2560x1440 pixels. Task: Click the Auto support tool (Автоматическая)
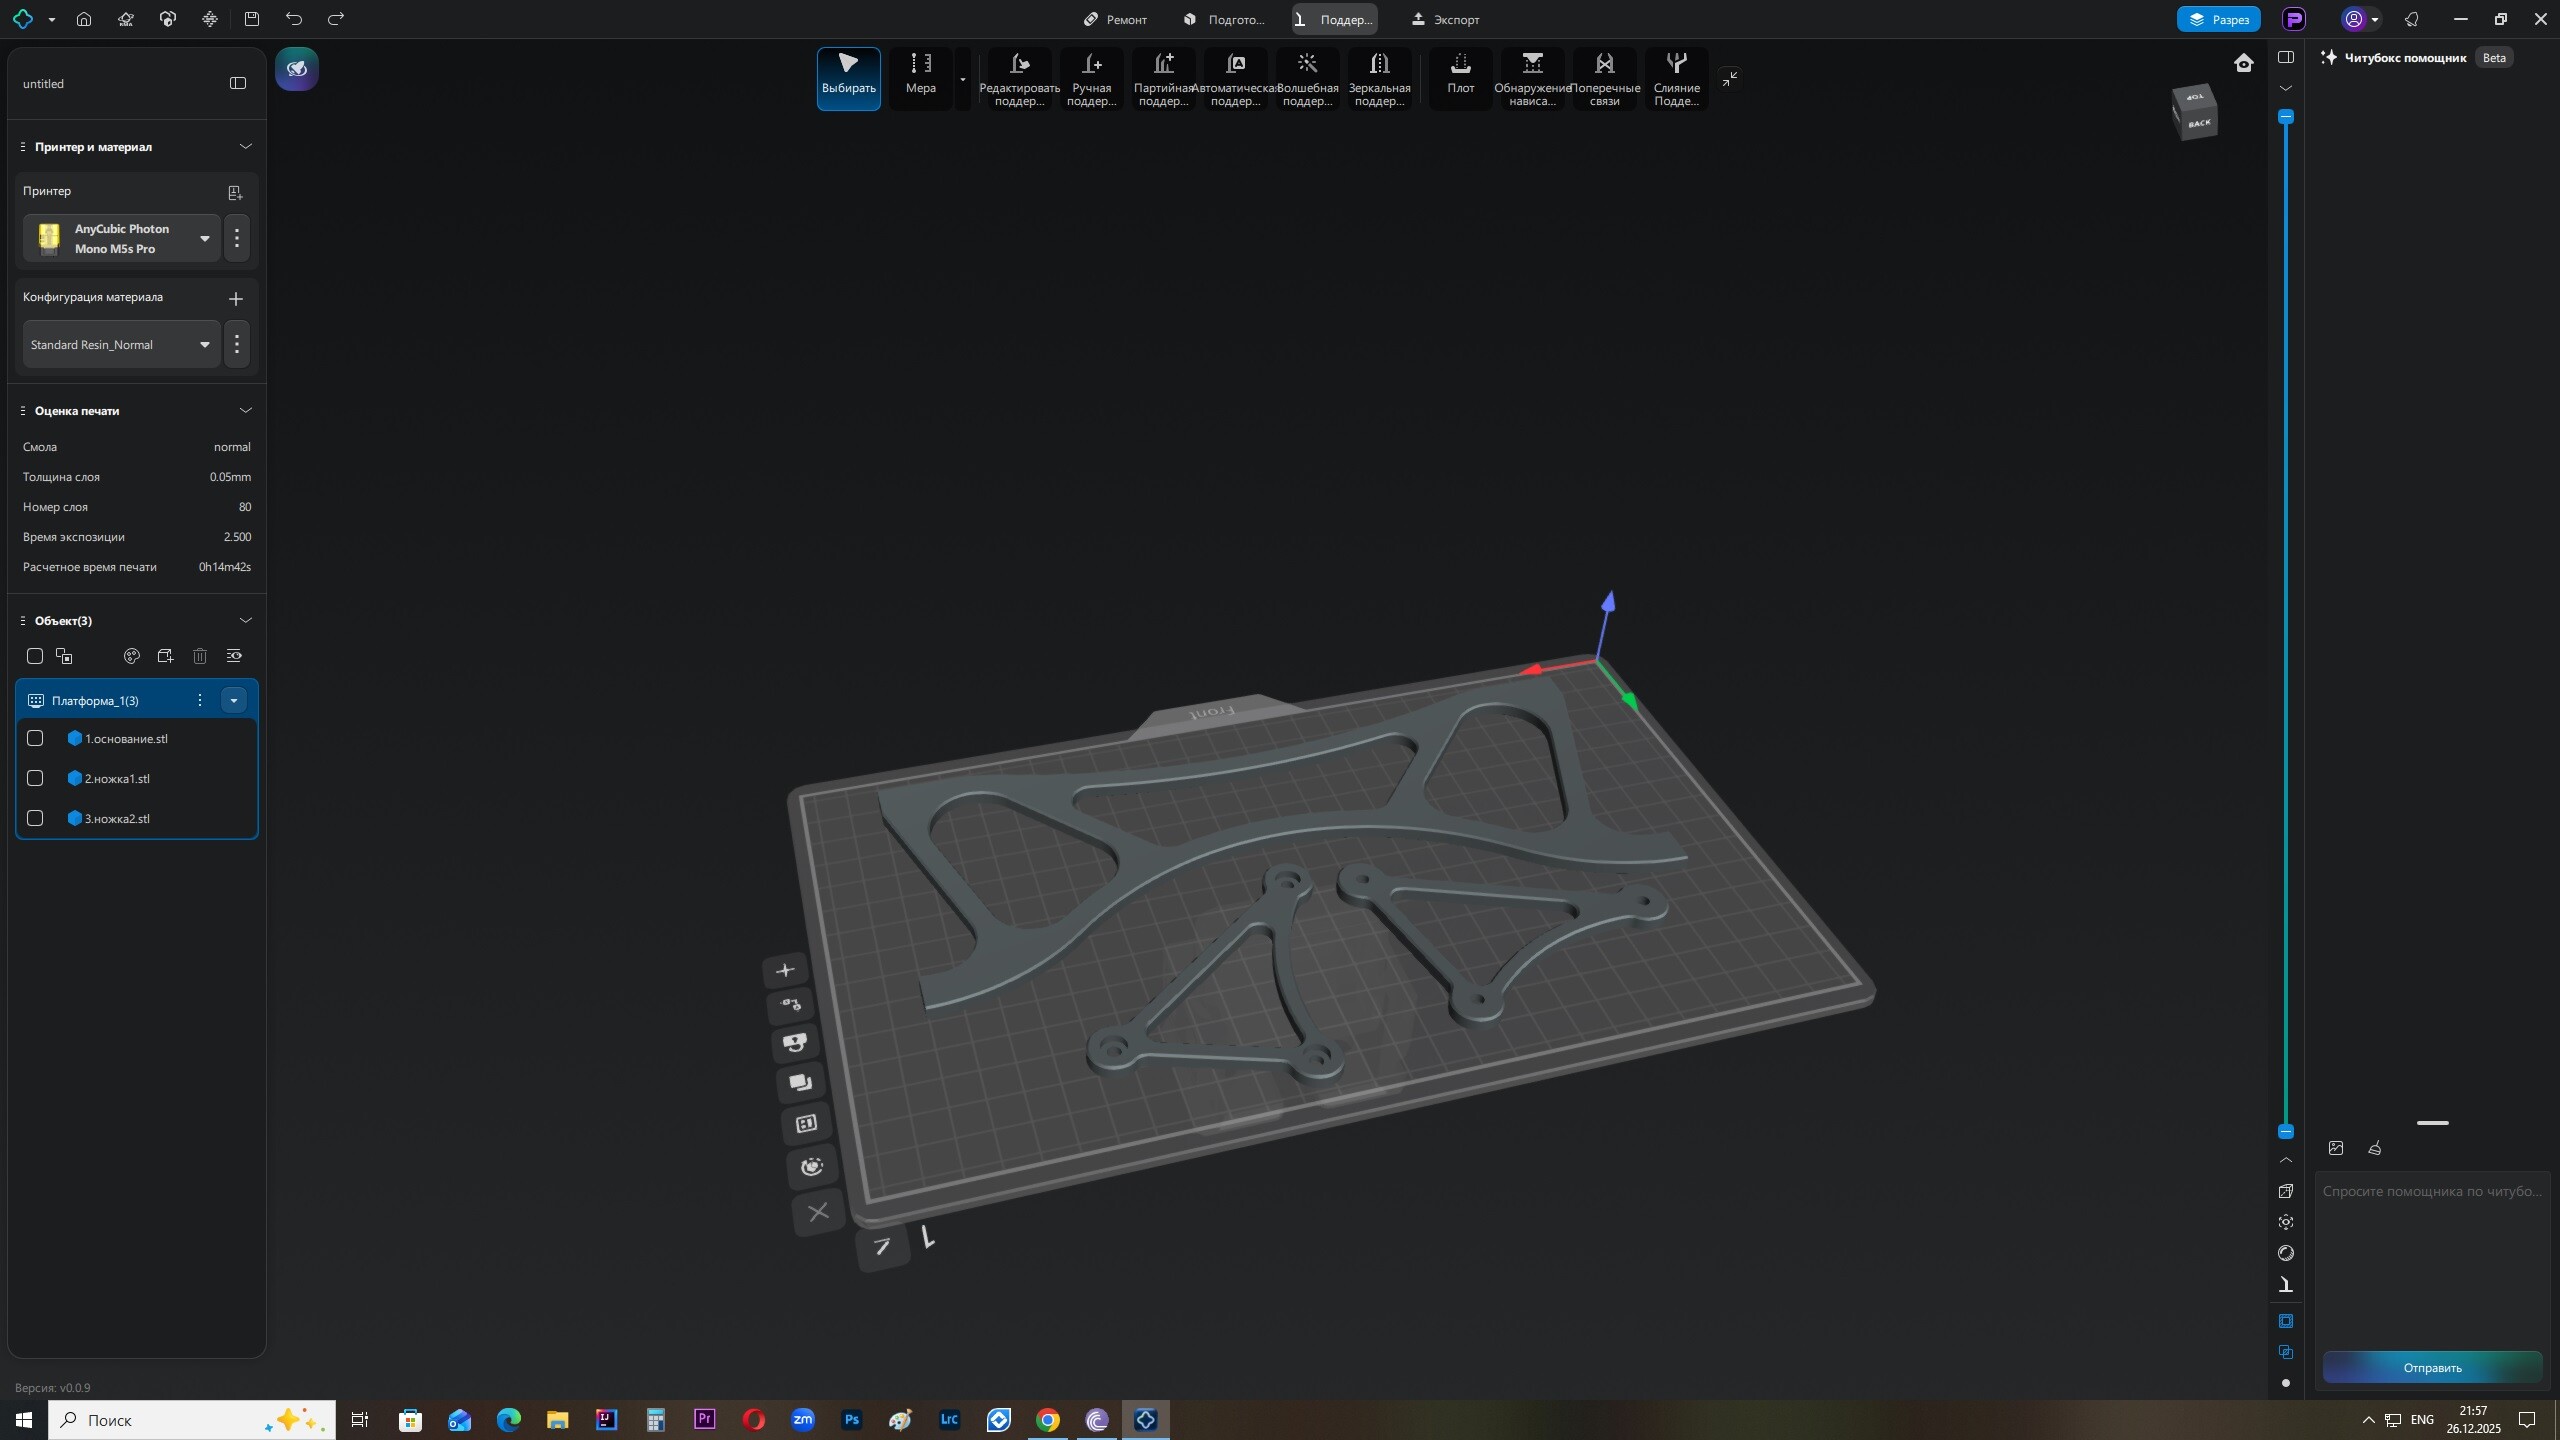pyautogui.click(x=1235, y=78)
